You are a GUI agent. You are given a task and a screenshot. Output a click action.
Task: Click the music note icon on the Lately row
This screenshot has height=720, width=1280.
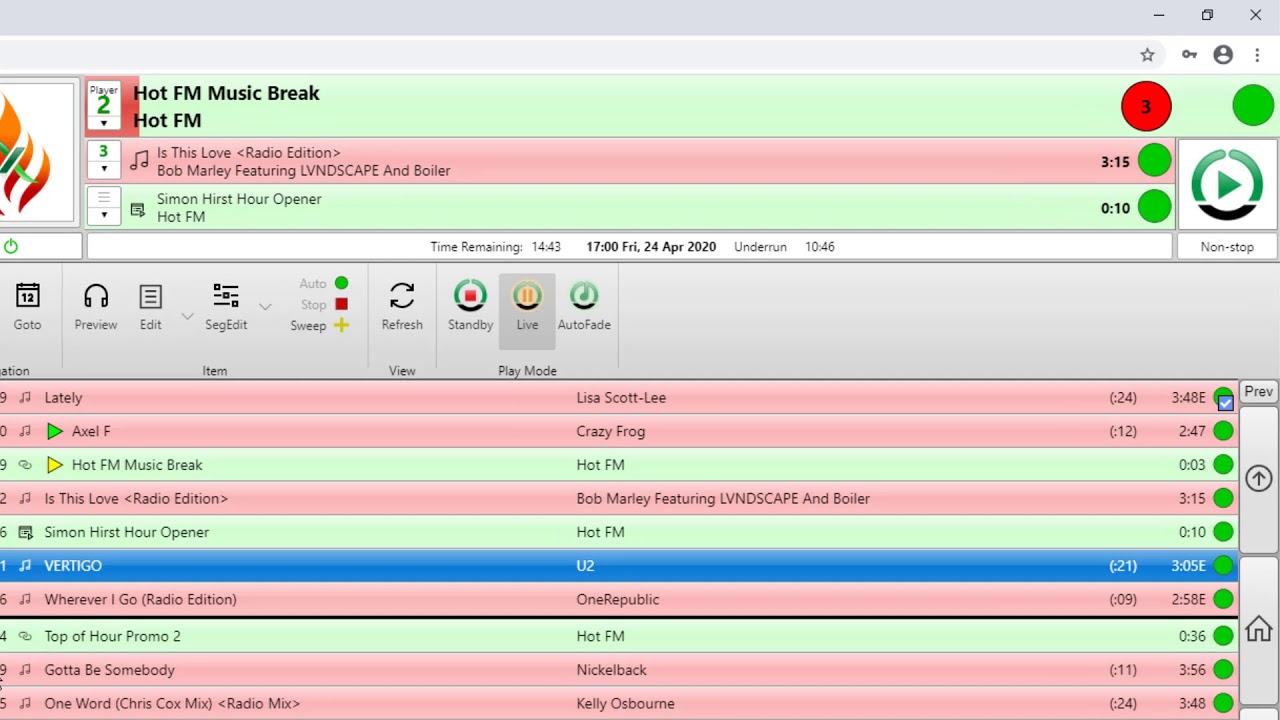(x=26, y=397)
